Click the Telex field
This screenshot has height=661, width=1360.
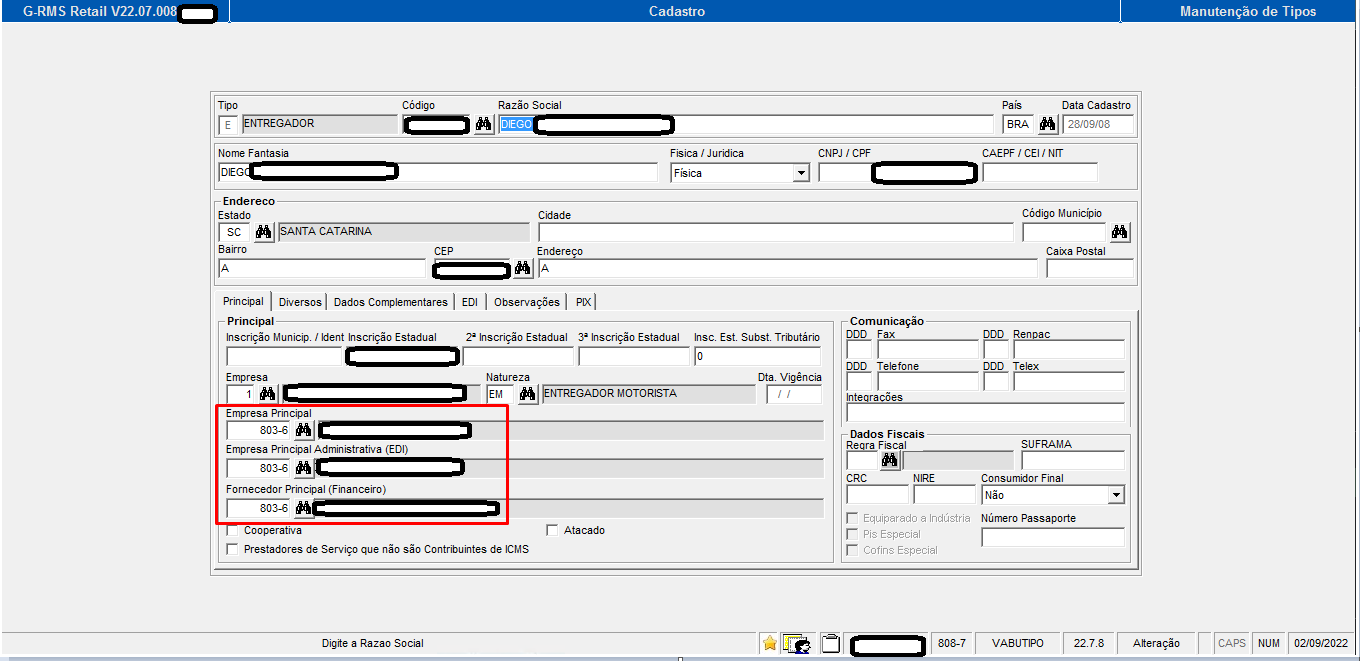(1068, 382)
